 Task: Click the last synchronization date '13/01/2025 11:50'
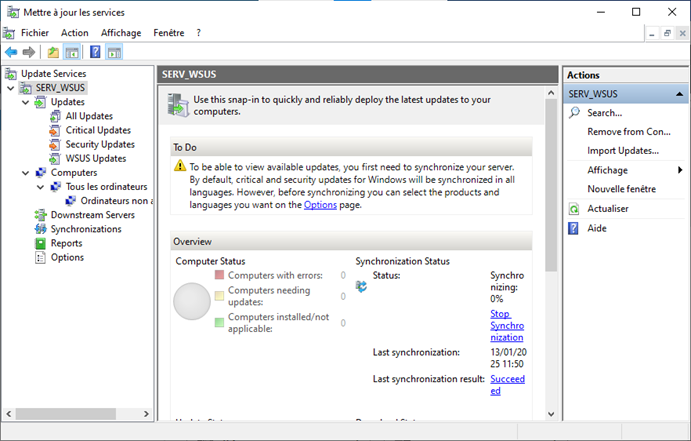508,358
